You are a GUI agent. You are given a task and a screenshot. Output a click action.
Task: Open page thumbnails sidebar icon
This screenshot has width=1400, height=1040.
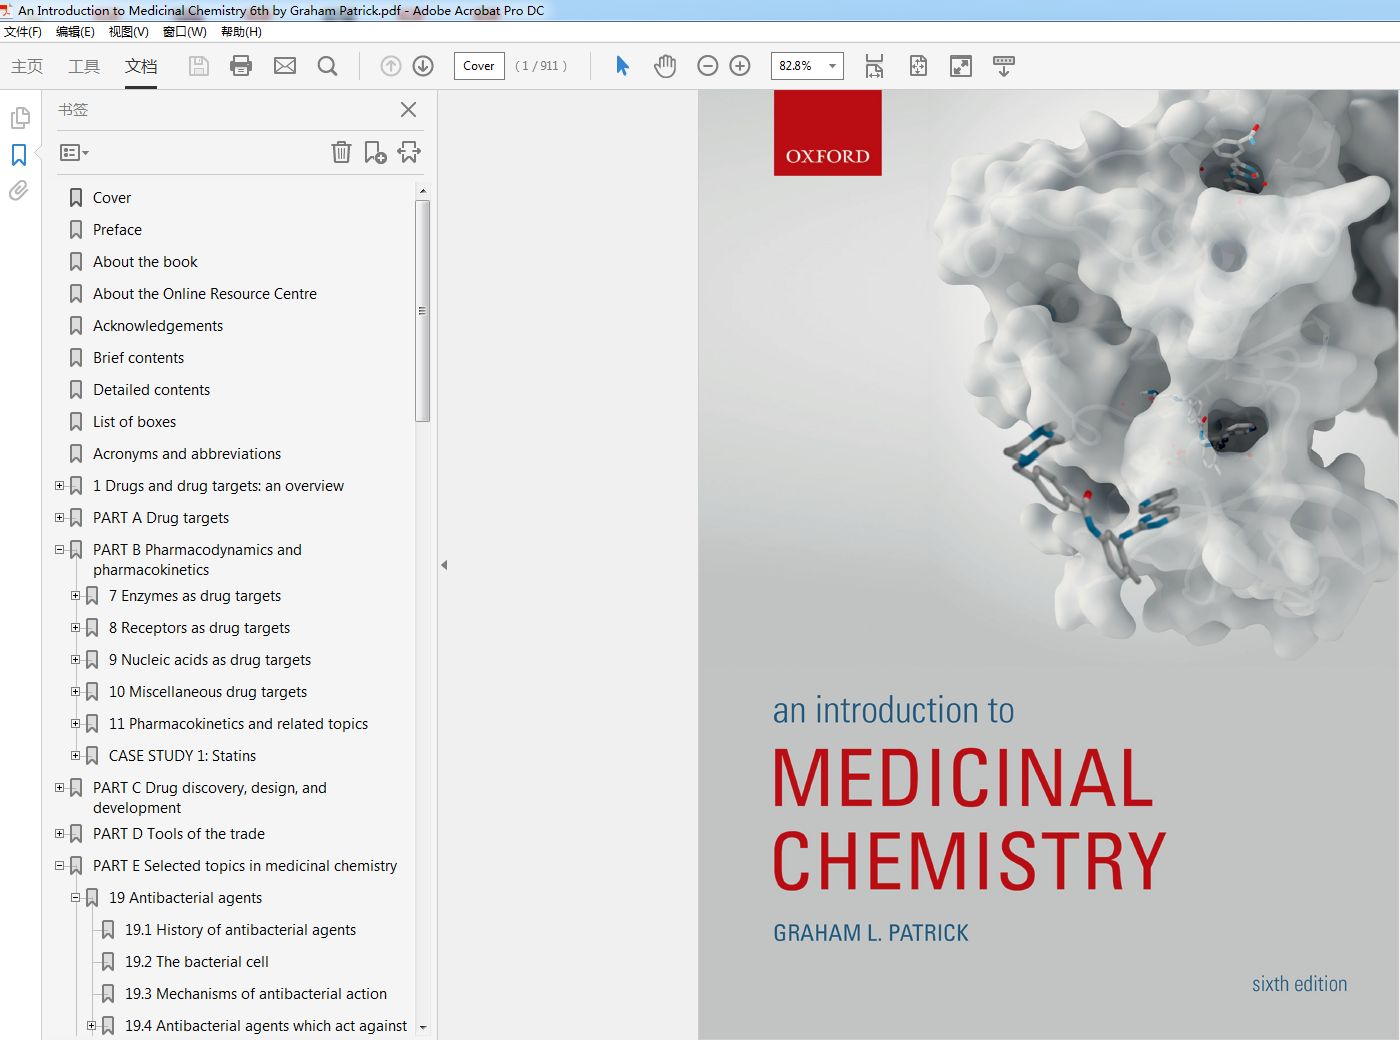point(20,118)
